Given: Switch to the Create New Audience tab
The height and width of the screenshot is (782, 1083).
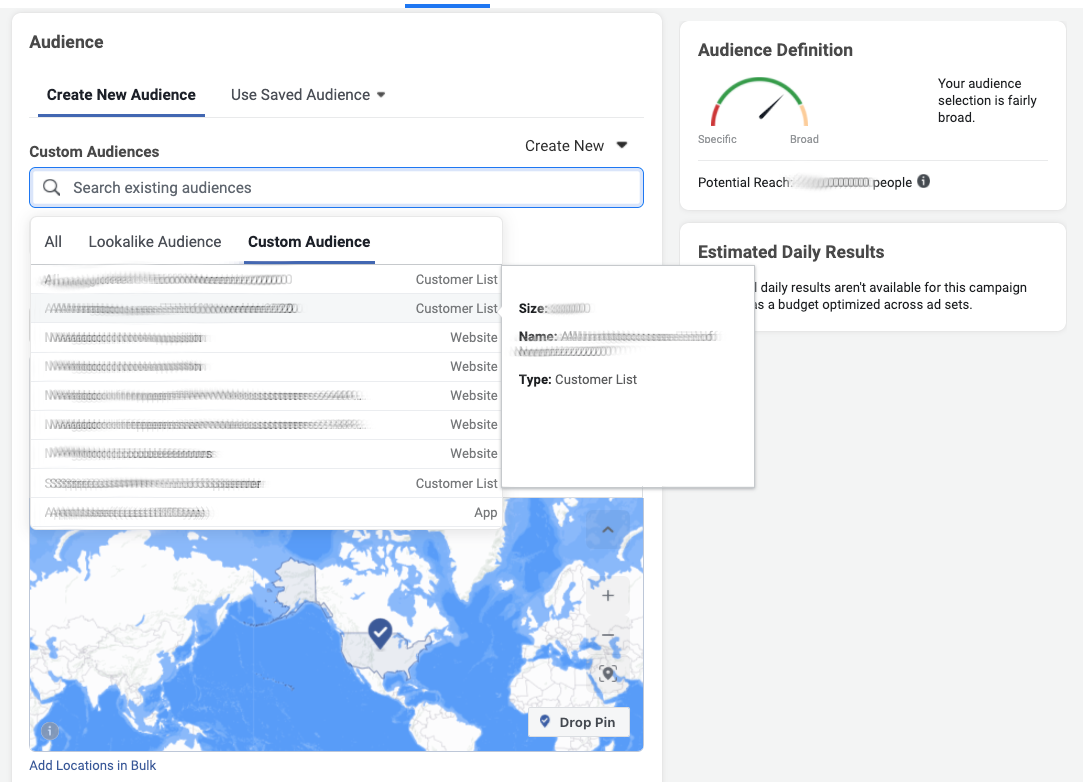Looking at the screenshot, I should [x=121, y=95].
